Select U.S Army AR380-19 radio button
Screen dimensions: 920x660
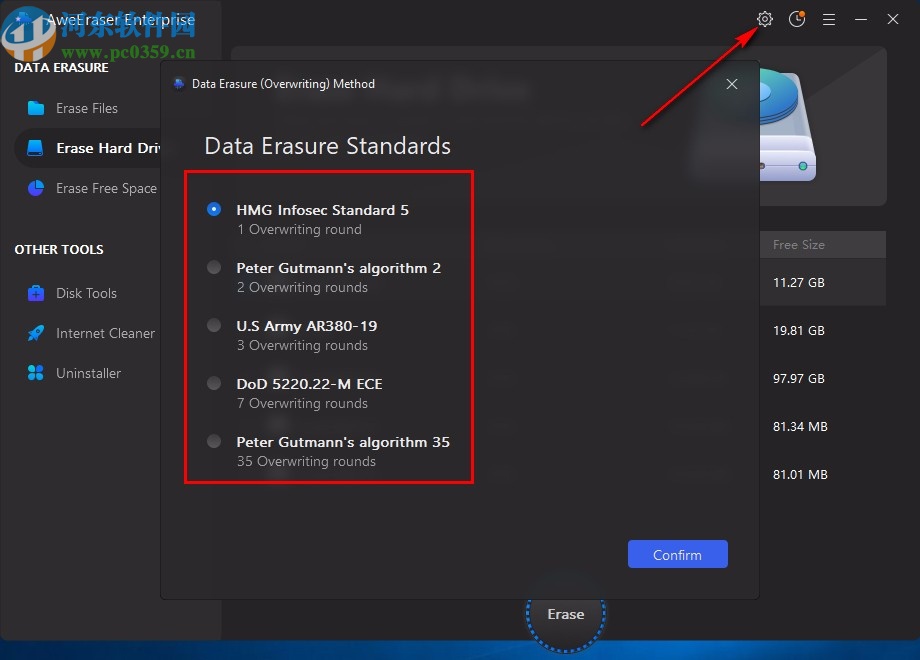point(214,325)
